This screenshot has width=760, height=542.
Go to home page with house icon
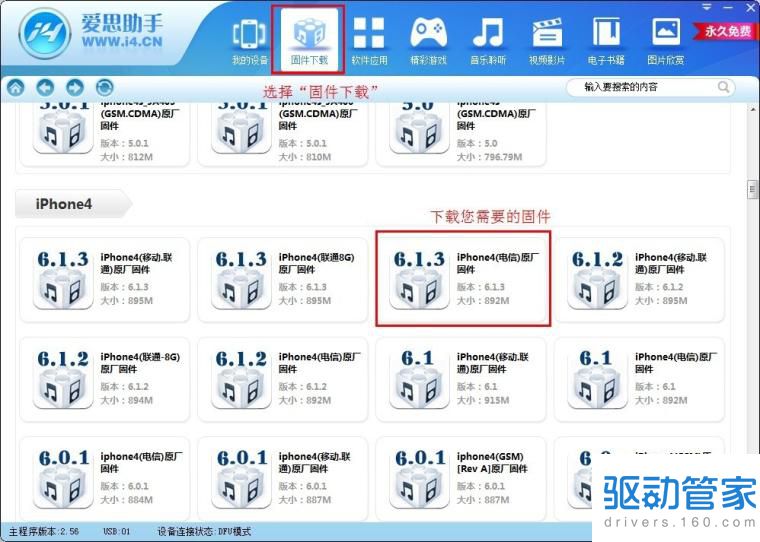coord(16,88)
